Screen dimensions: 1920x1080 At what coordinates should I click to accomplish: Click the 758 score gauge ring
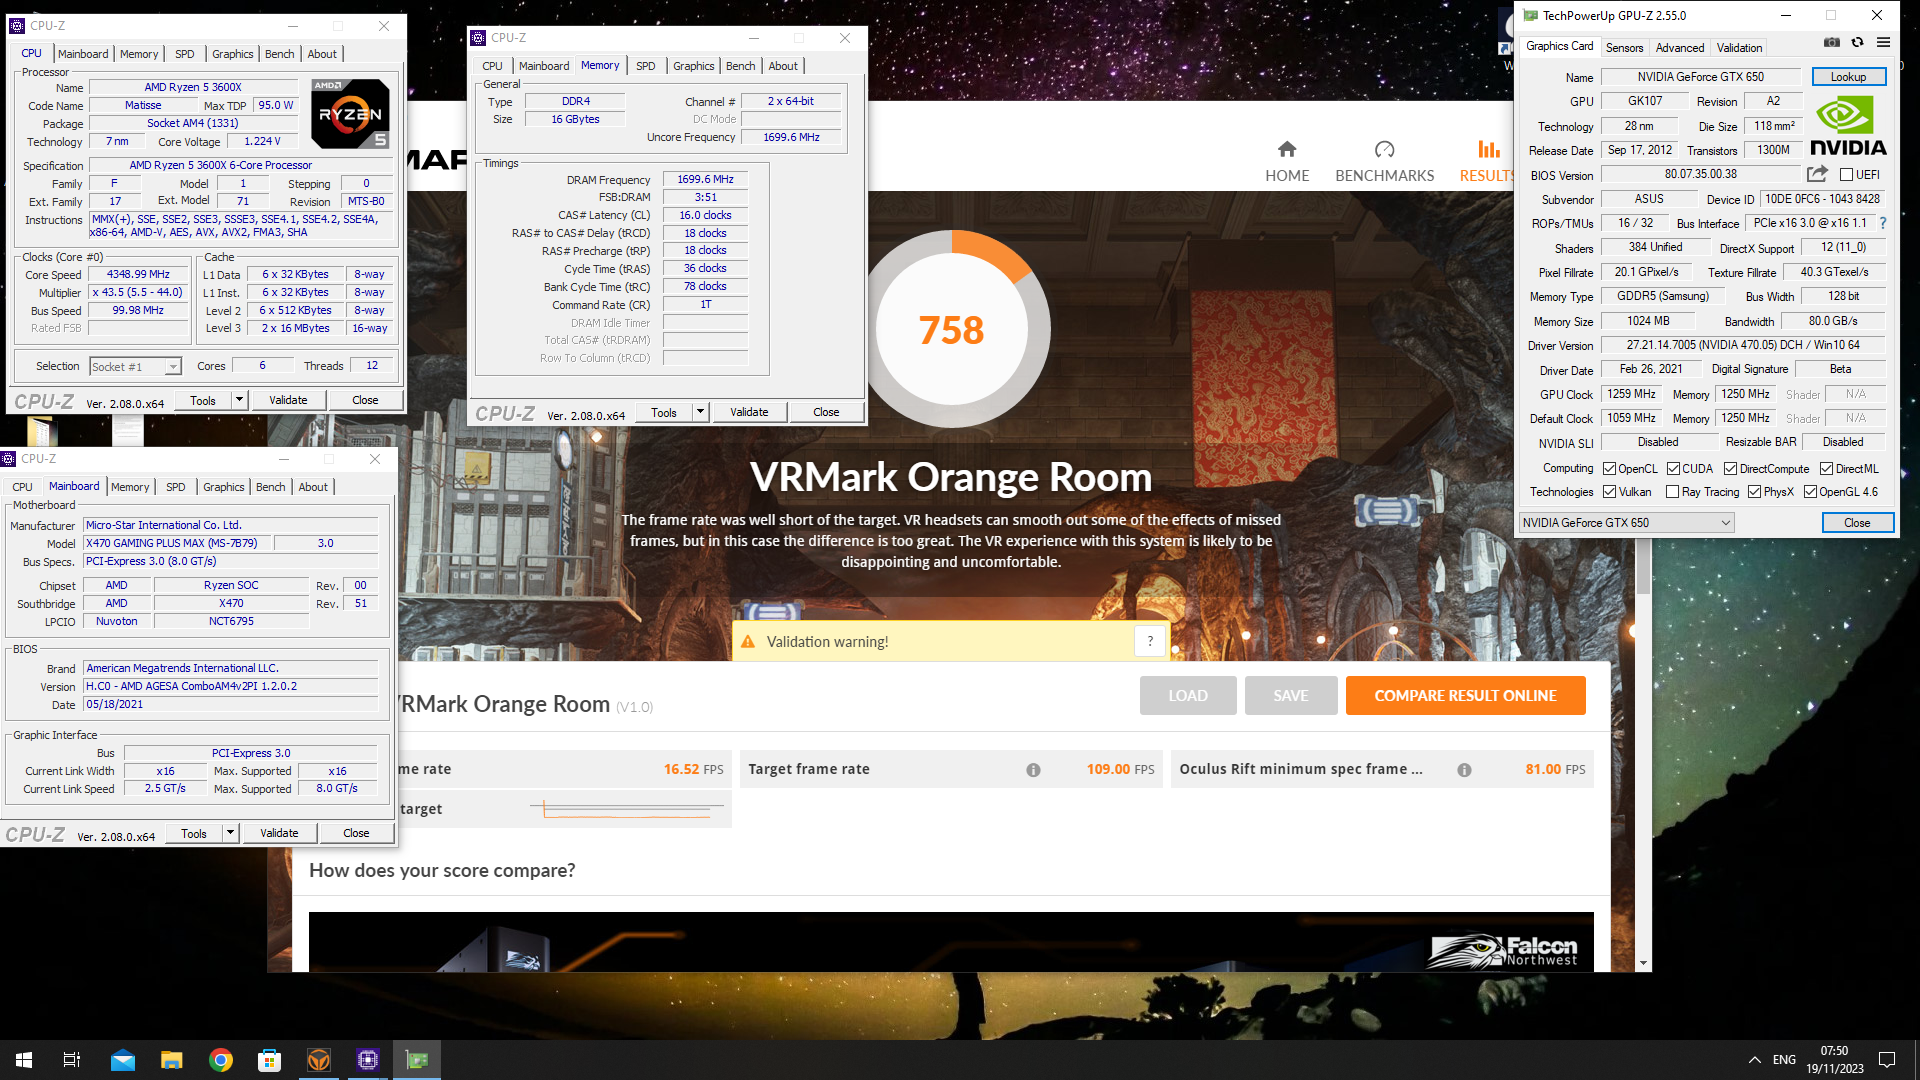click(x=951, y=329)
